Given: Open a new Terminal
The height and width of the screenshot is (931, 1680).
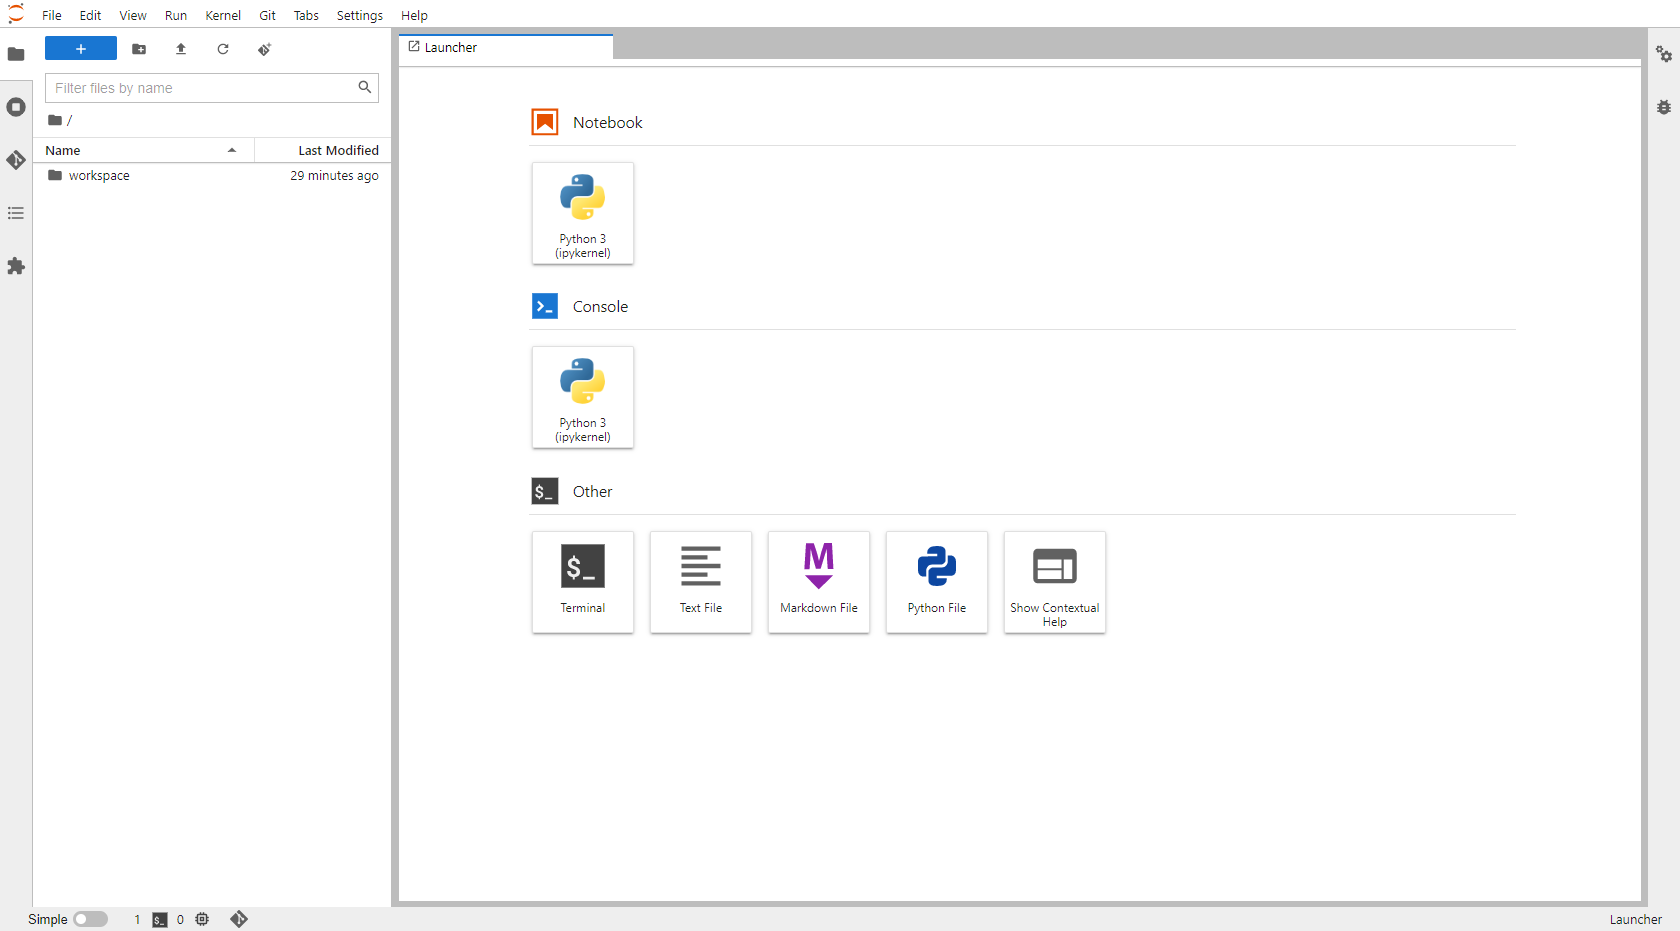Looking at the screenshot, I should (583, 582).
